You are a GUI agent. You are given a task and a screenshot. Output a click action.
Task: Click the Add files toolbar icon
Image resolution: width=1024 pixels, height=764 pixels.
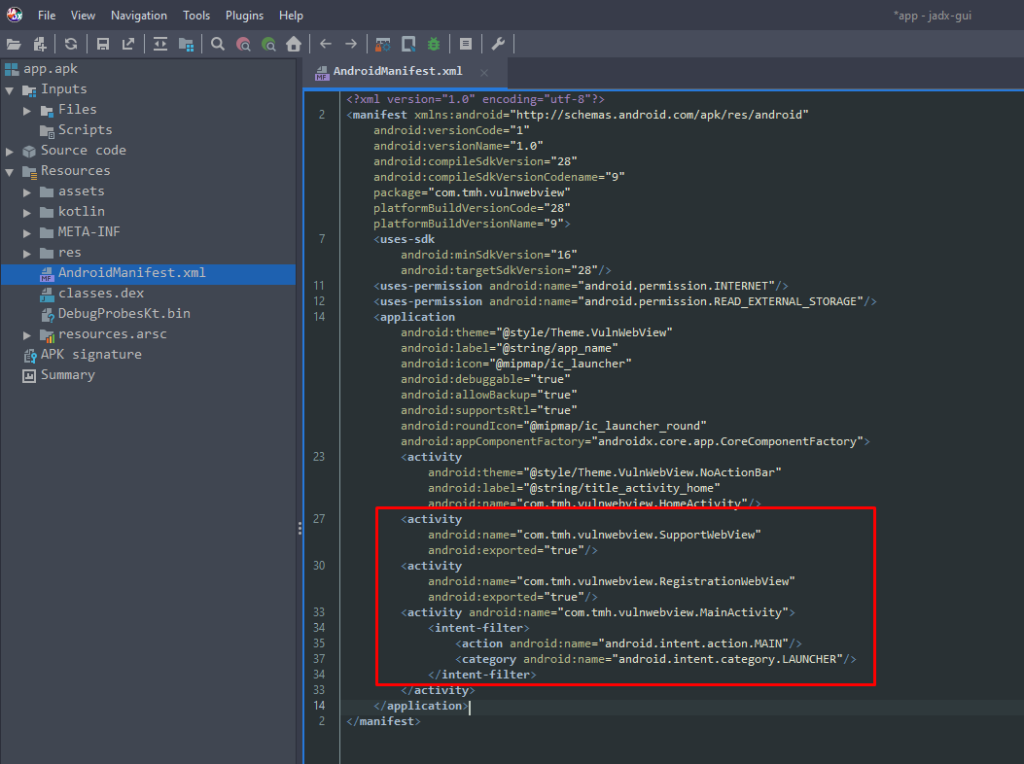(x=40, y=44)
